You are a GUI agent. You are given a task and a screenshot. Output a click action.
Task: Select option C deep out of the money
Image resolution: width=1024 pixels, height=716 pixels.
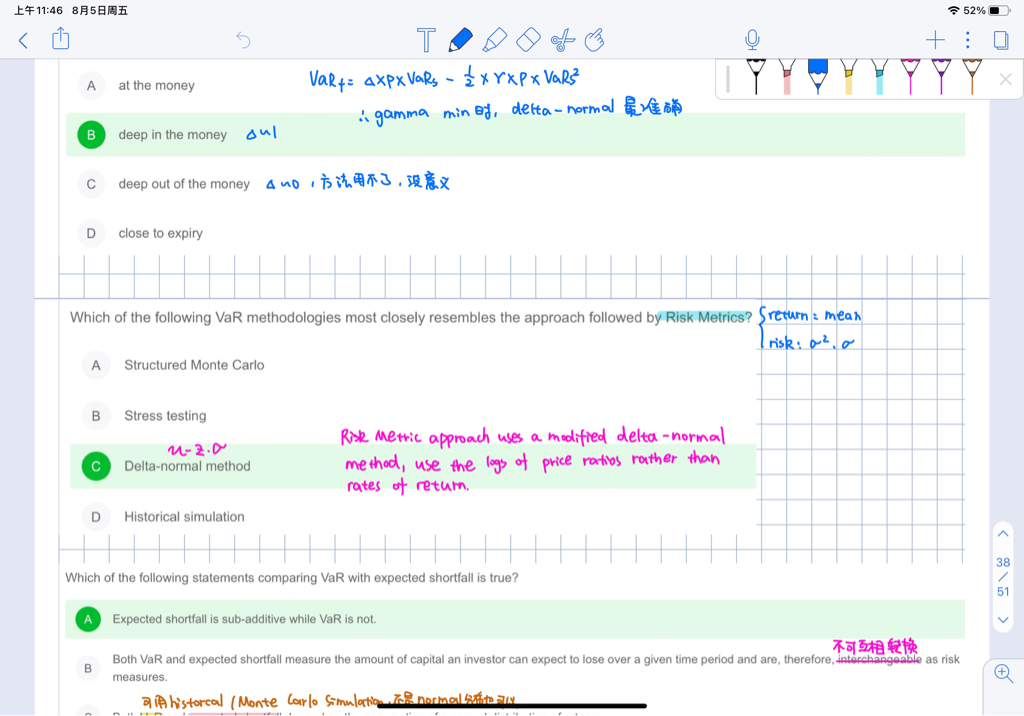point(91,184)
